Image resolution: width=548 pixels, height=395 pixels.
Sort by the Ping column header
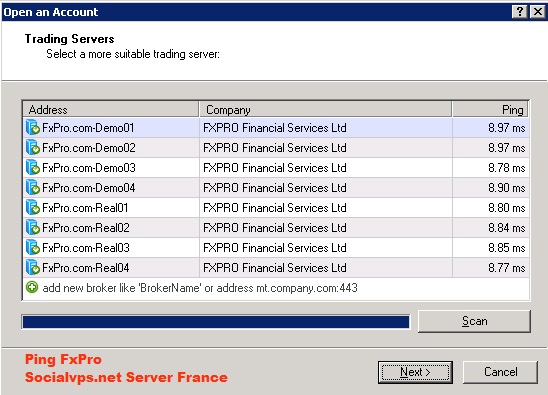490,109
